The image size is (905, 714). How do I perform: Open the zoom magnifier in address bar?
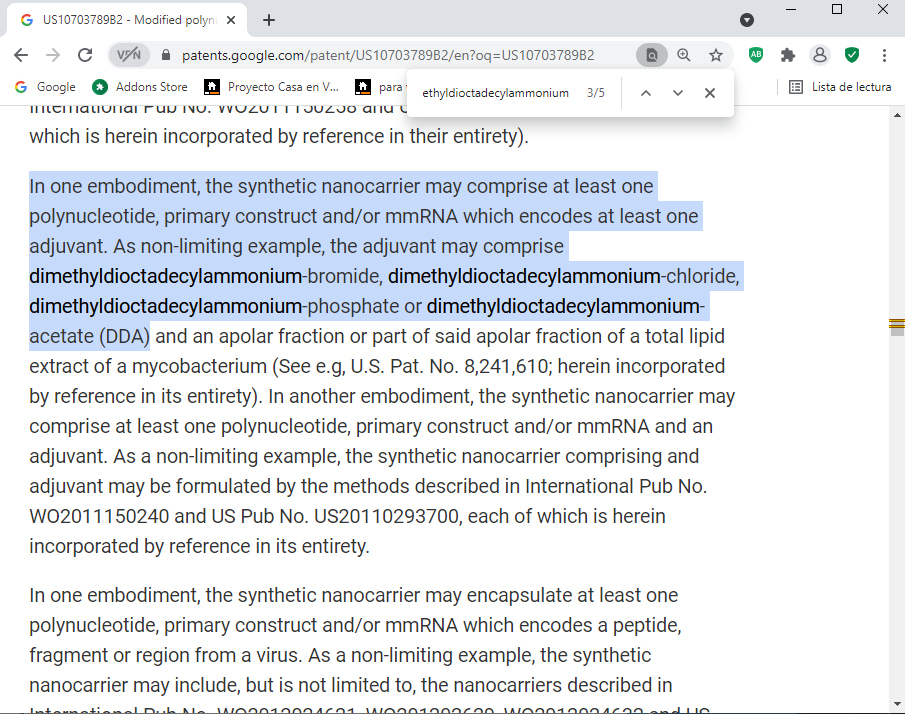pyautogui.click(x=684, y=55)
